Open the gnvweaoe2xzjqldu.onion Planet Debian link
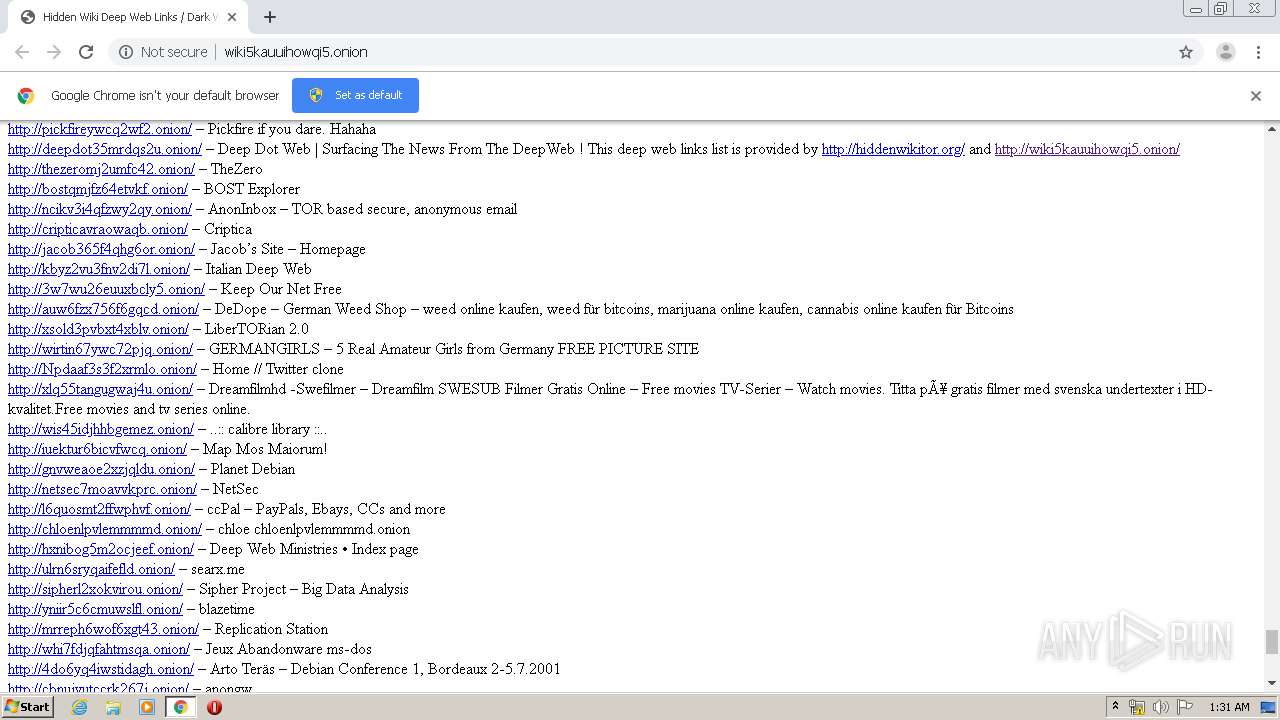 pos(101,469)
